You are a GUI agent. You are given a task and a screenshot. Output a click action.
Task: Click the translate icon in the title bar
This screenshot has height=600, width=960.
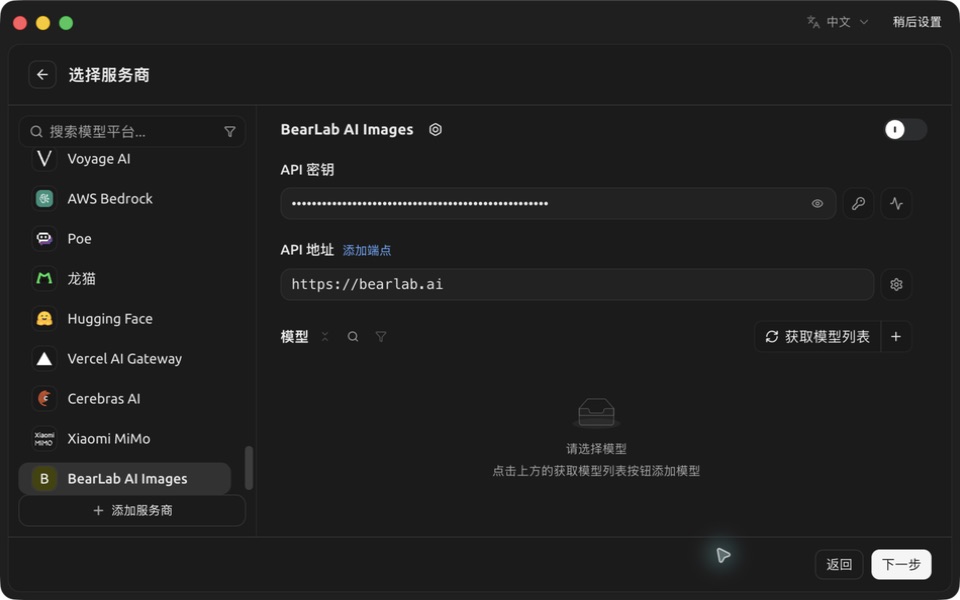(813, 22)
